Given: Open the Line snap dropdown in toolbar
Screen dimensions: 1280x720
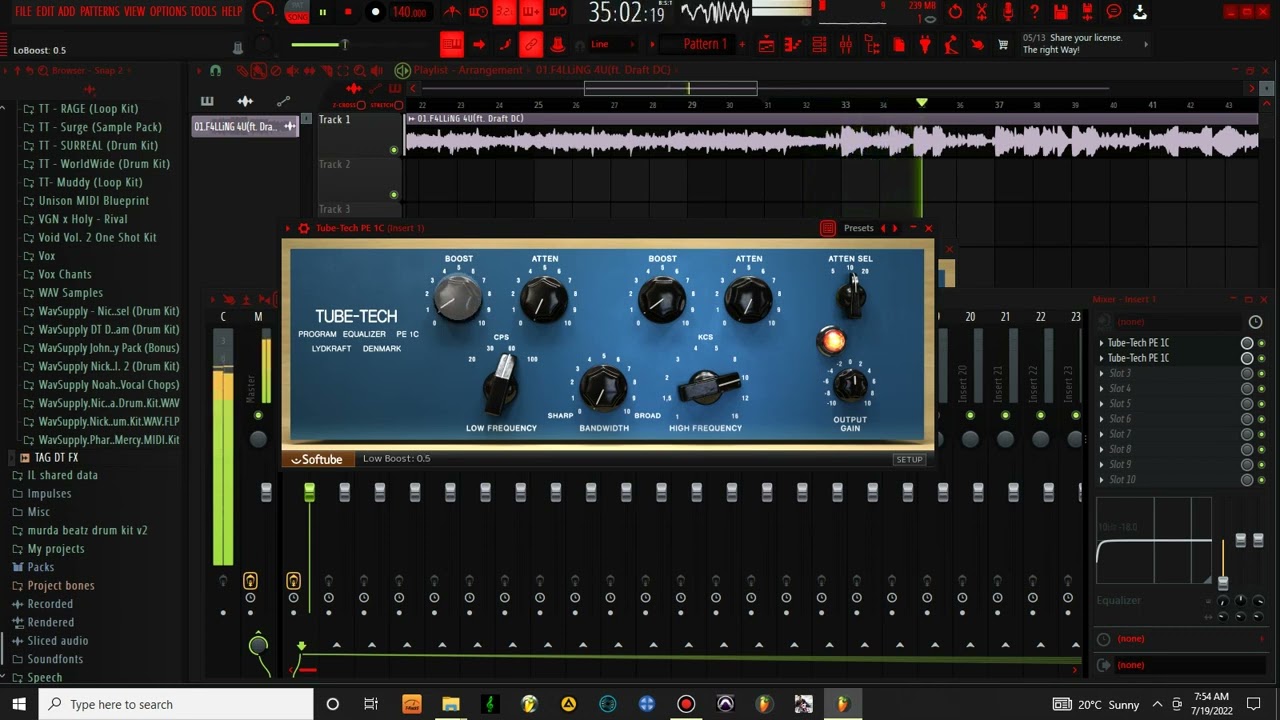Looking at the screenshot, I should pyautogui.click(x=611, y=44).
